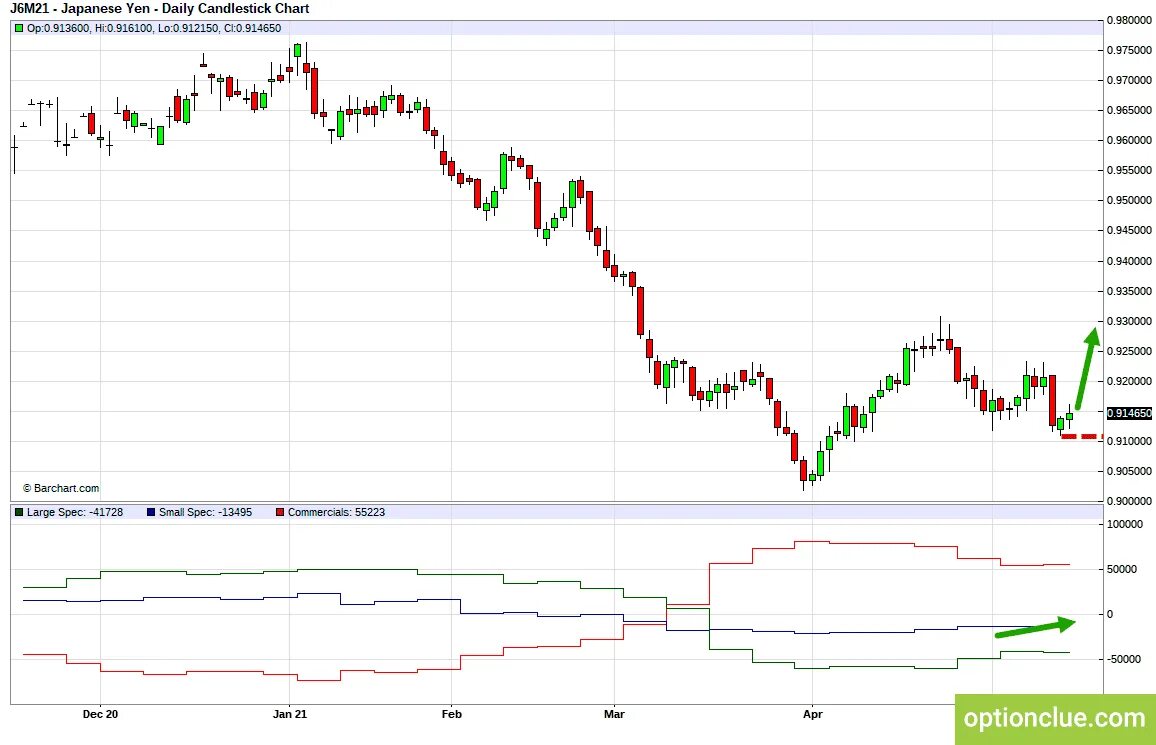Click the dark green Large Spec legend swatch
The image size is (1156, 745).
[x=19, y=512]
